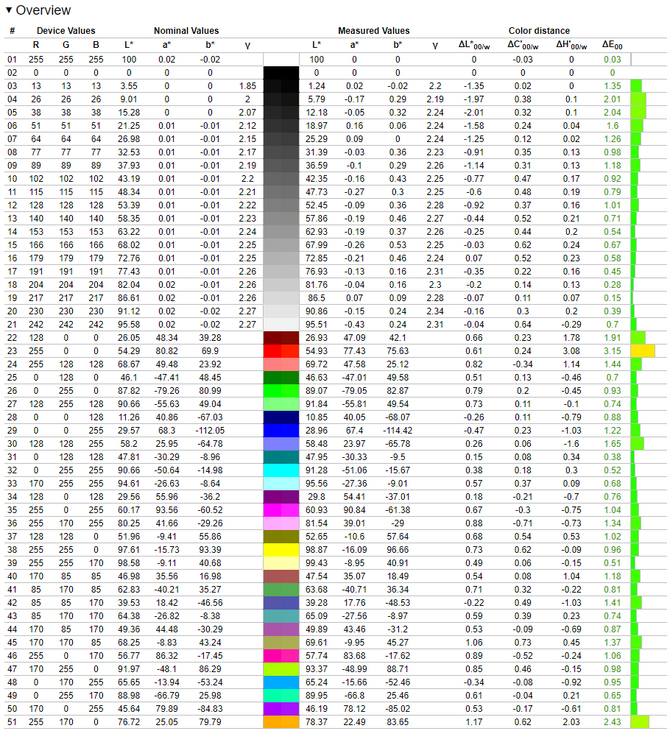Click the ΔE value 0.03 in row 01
Viewport: 670px width, 731px height.
(x=612, y=60)
